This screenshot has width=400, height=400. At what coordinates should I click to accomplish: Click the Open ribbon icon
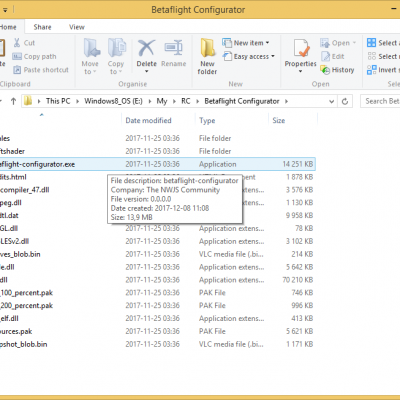325,43
